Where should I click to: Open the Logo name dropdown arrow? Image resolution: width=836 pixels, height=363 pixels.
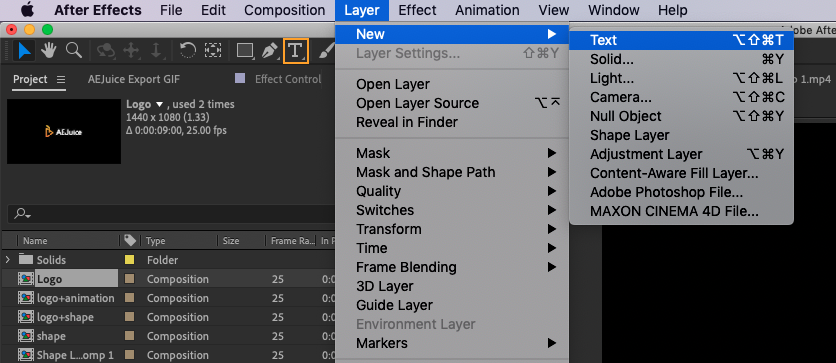tap(159, 104)
